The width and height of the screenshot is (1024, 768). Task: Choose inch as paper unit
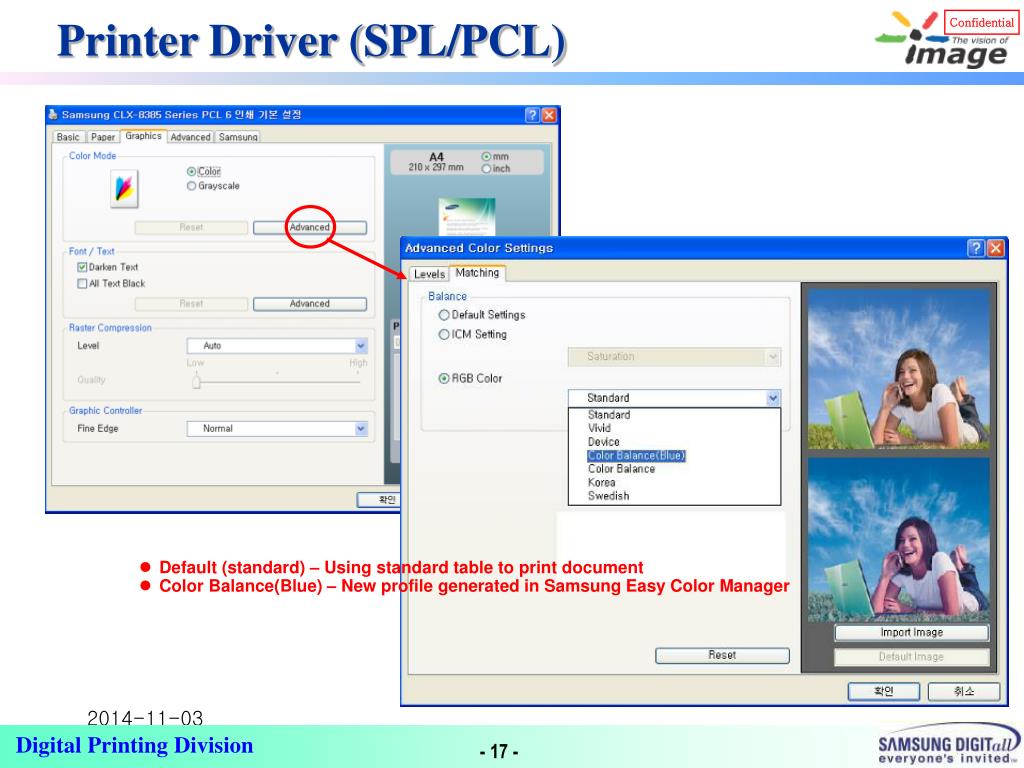486,168
